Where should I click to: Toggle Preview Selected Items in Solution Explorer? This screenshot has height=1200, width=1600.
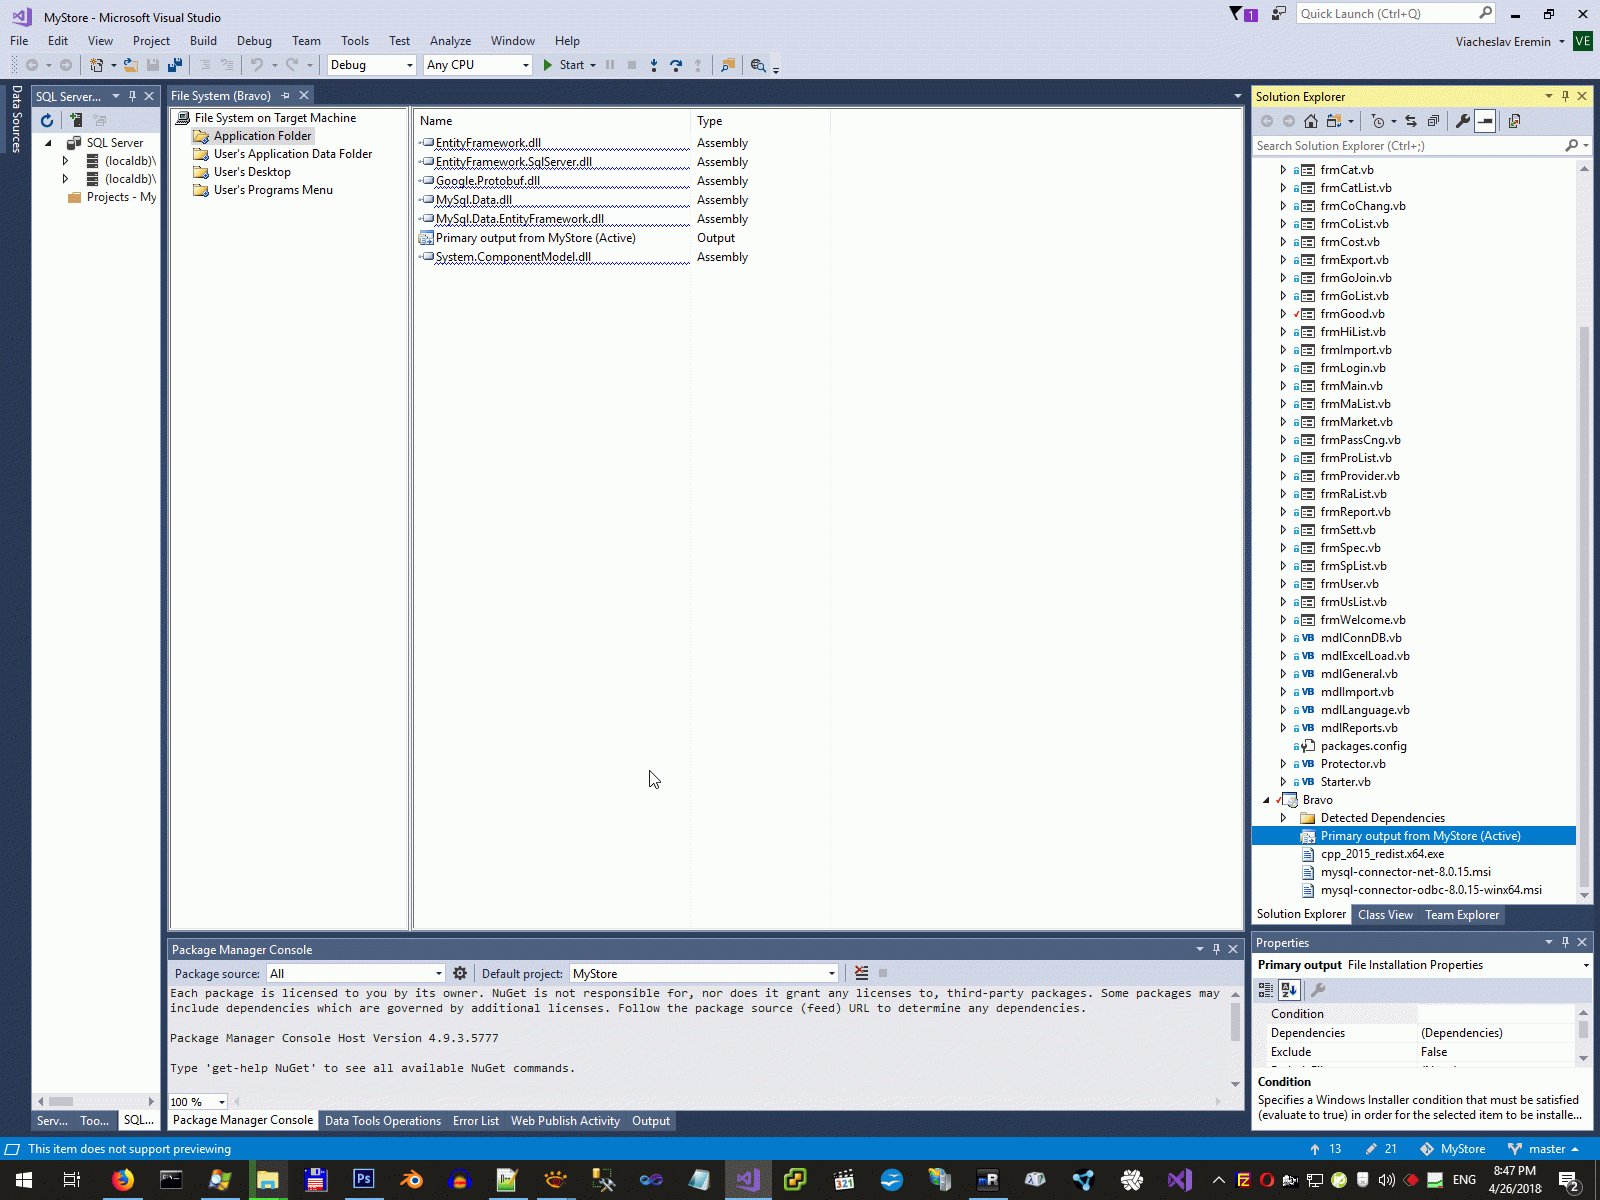click(x=1485, y=121)
